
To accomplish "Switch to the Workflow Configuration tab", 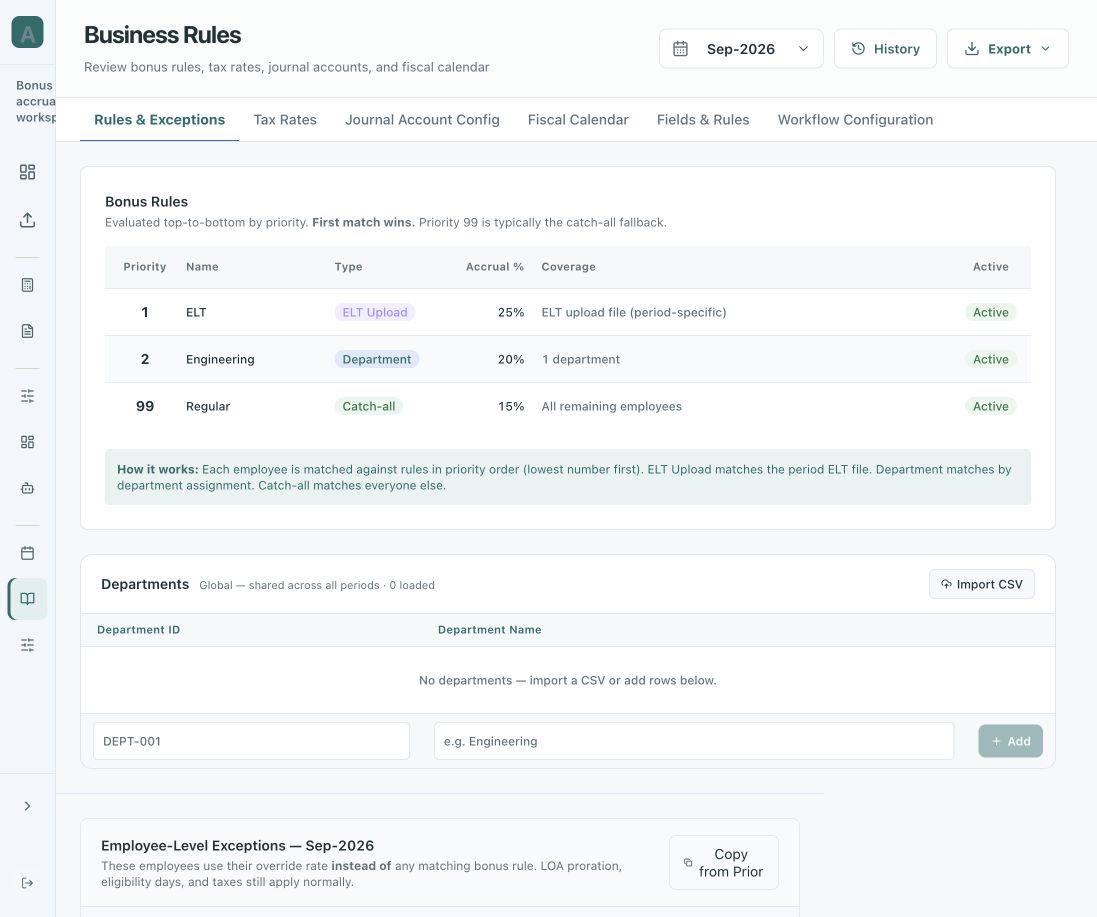I will point(855,120).
